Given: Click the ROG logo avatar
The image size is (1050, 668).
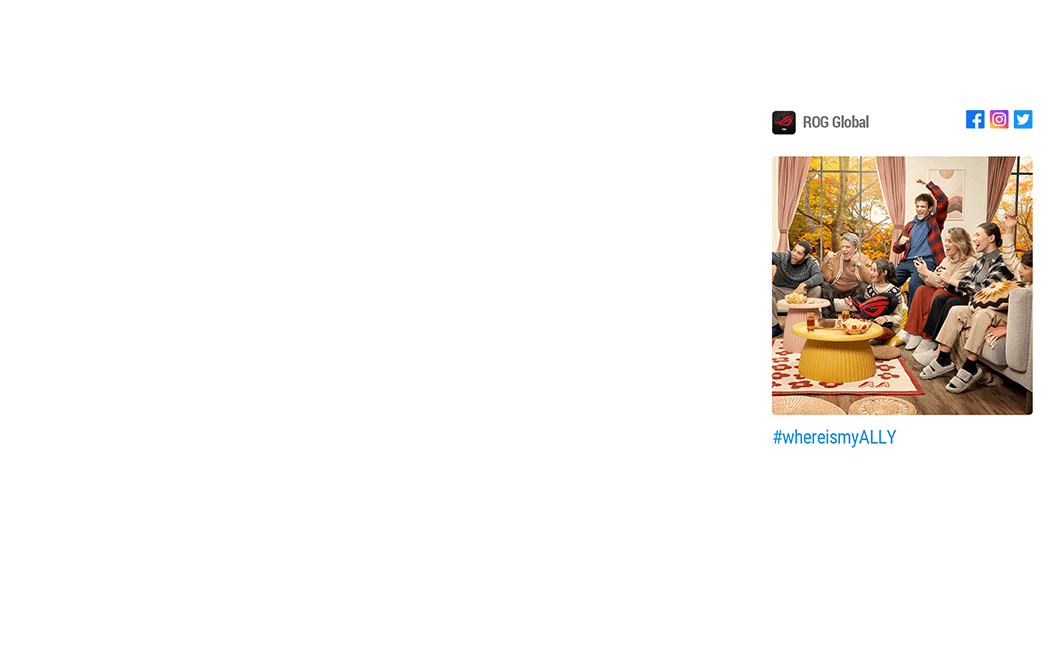Looking at the screenshot, I should pos(783,122).
